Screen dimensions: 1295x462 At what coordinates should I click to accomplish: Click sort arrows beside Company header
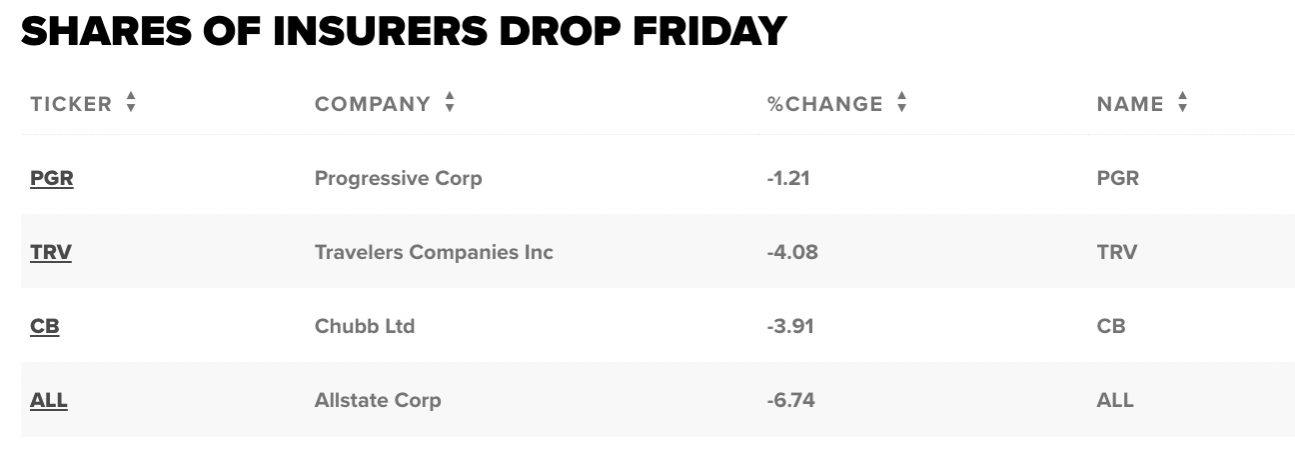click(x=449, y=103)
